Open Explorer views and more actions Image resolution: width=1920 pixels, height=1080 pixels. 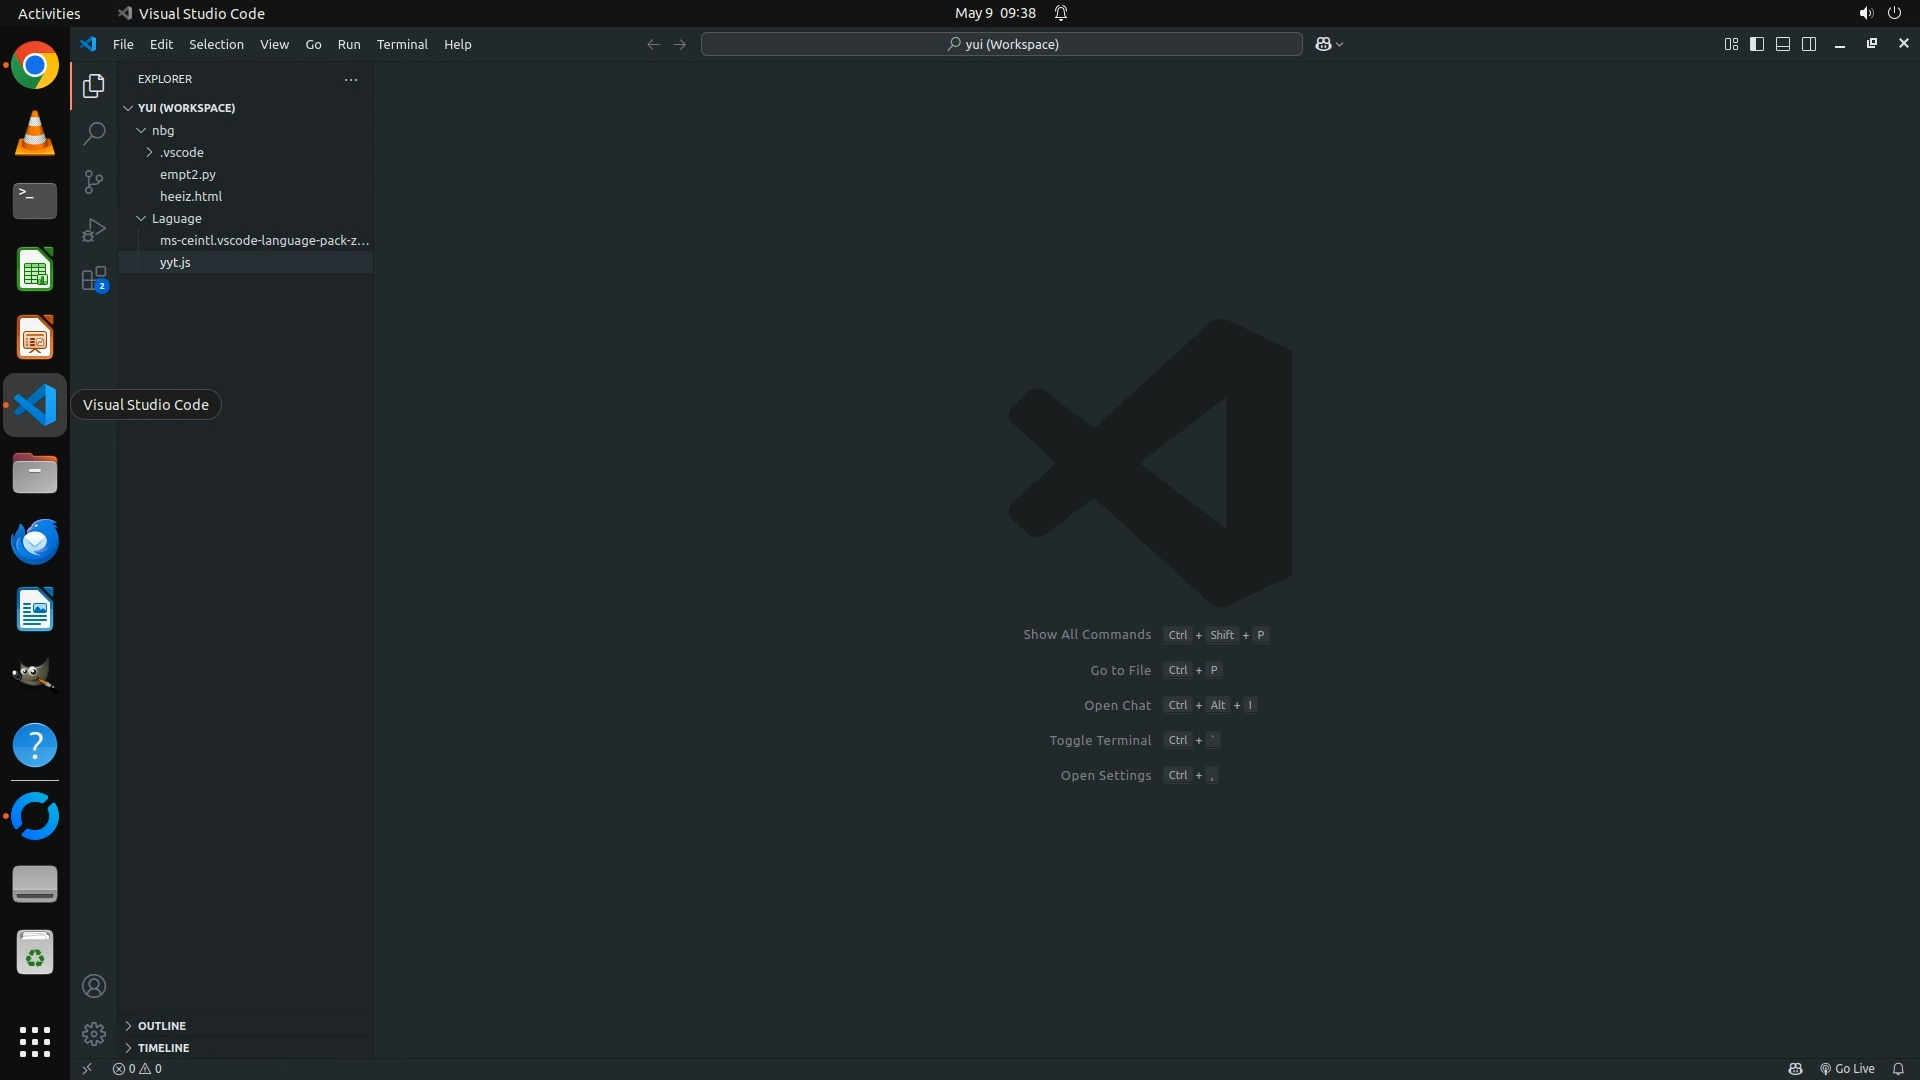[351, 79]
